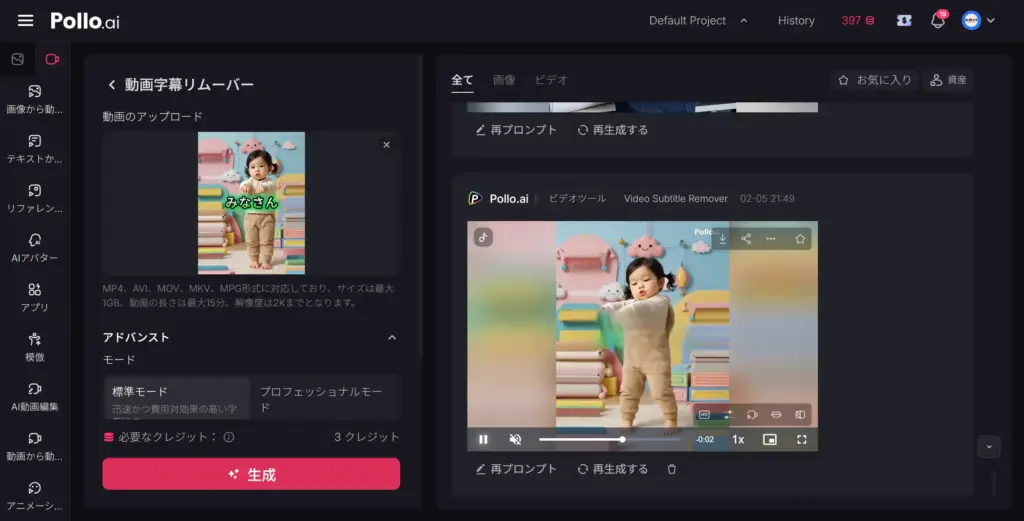The height and width of the screenshot is (521, 1024).
Task: Open the Default Project dropdown
Action: 698,21
